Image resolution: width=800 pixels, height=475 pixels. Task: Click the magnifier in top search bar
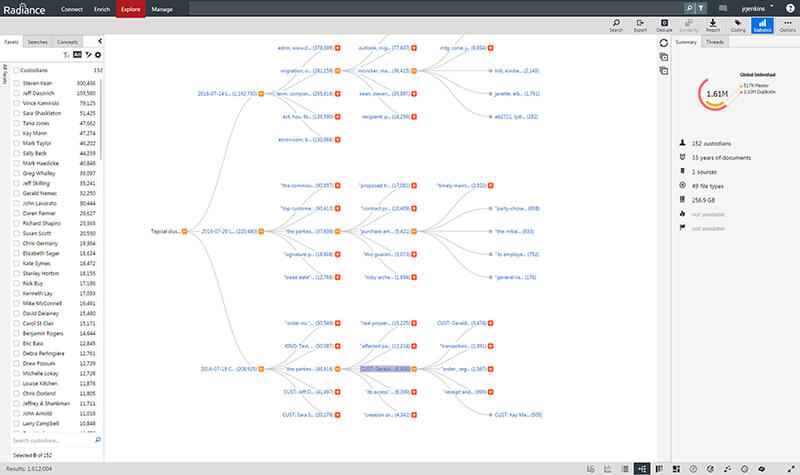(x=689, y=8)
